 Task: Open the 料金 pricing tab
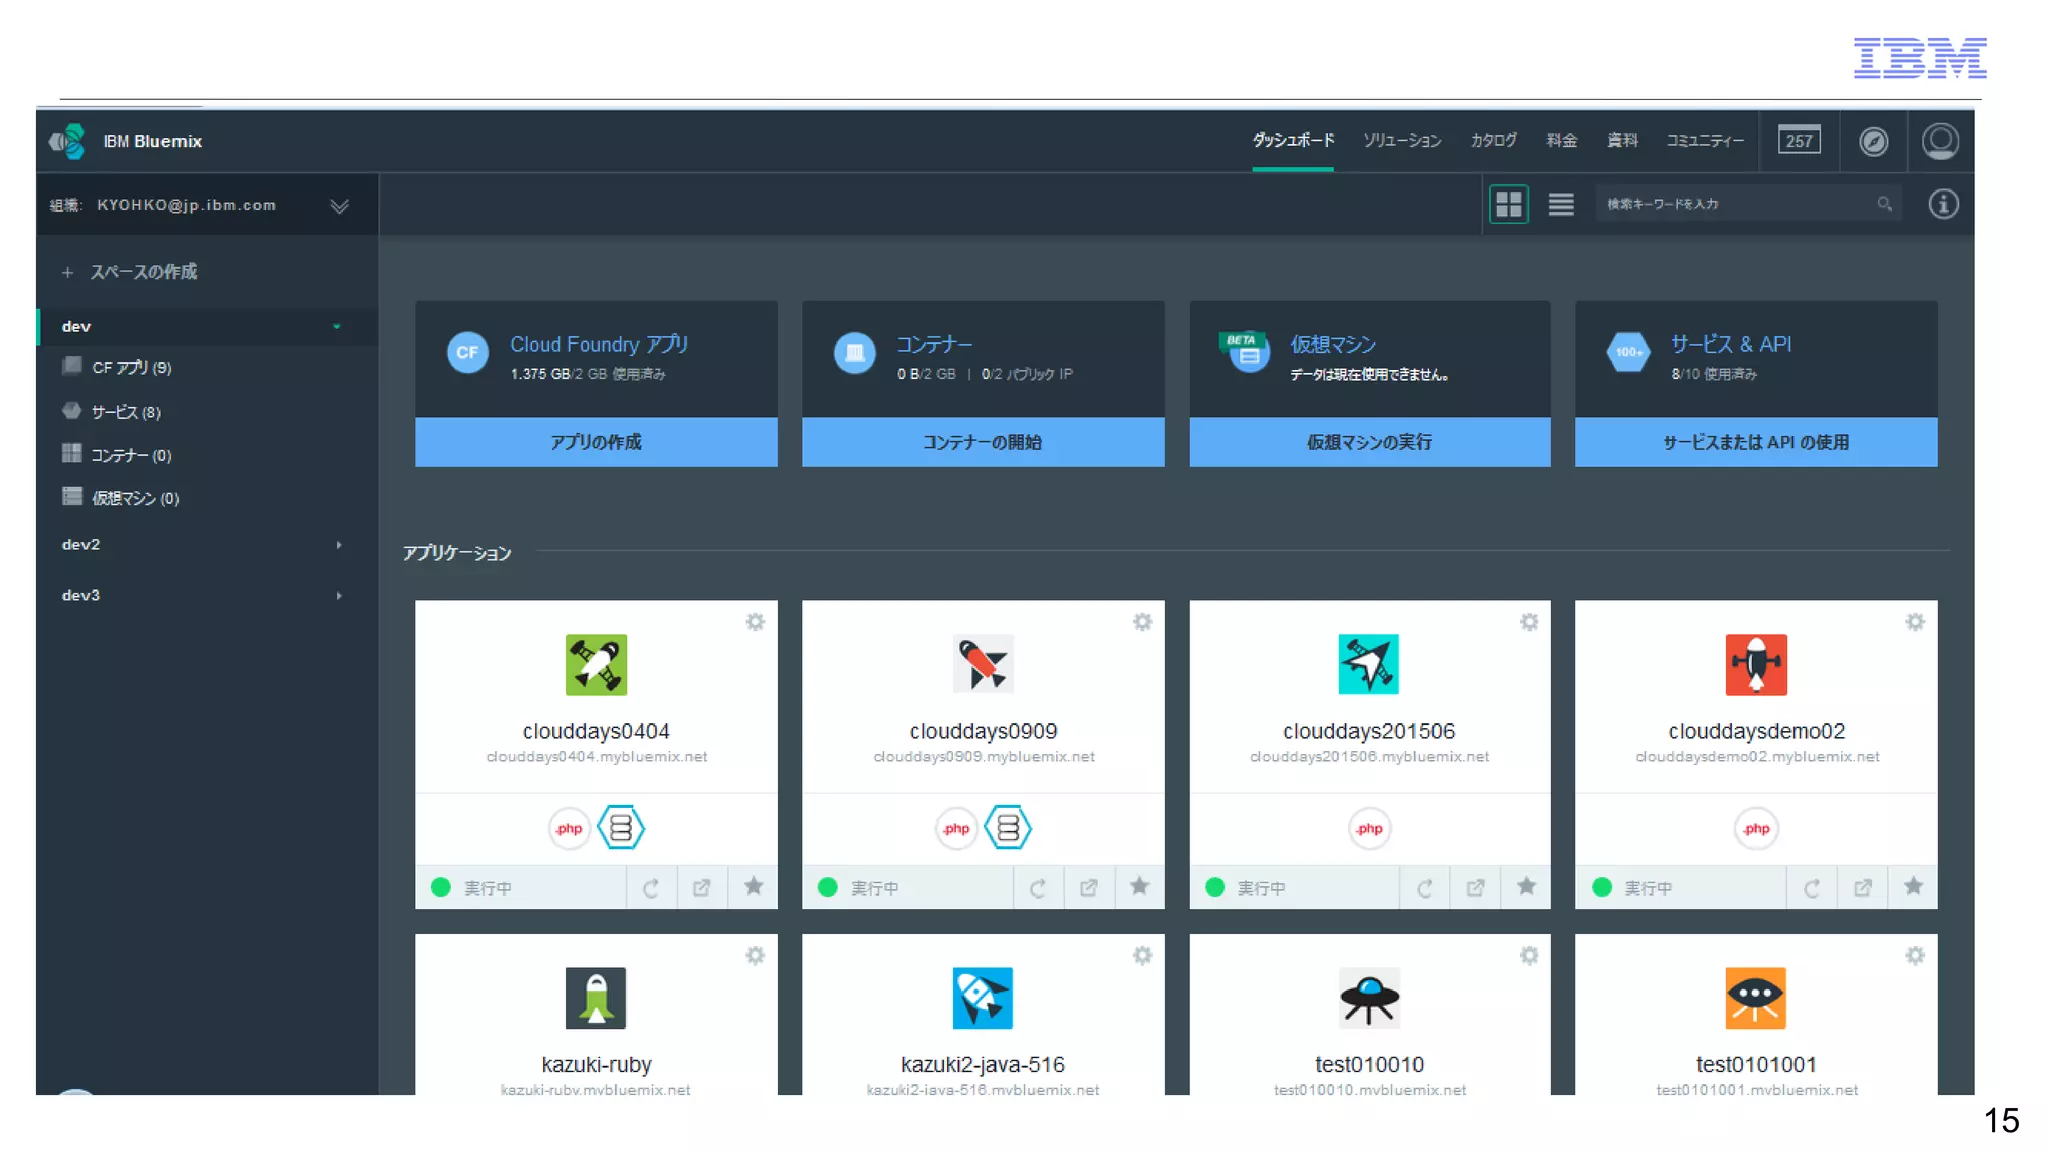click(x=1561, y=141)
